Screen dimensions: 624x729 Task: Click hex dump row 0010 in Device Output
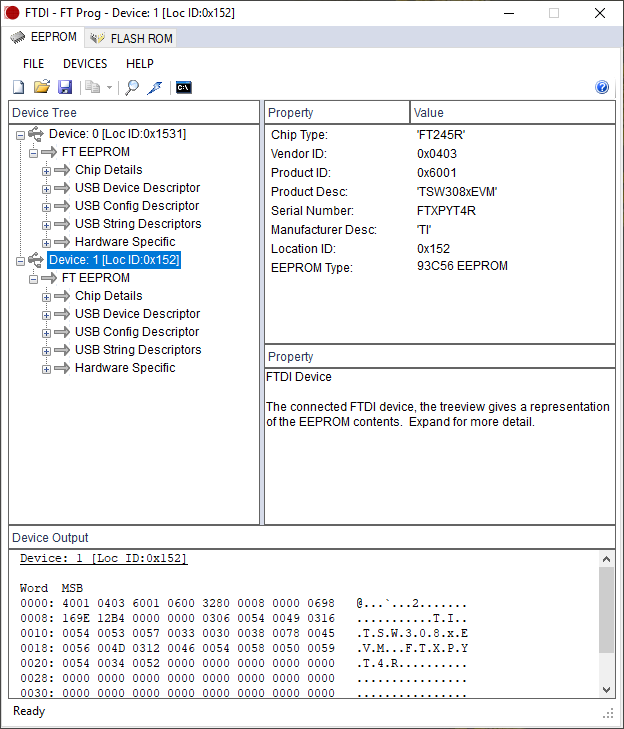[244, 633]
